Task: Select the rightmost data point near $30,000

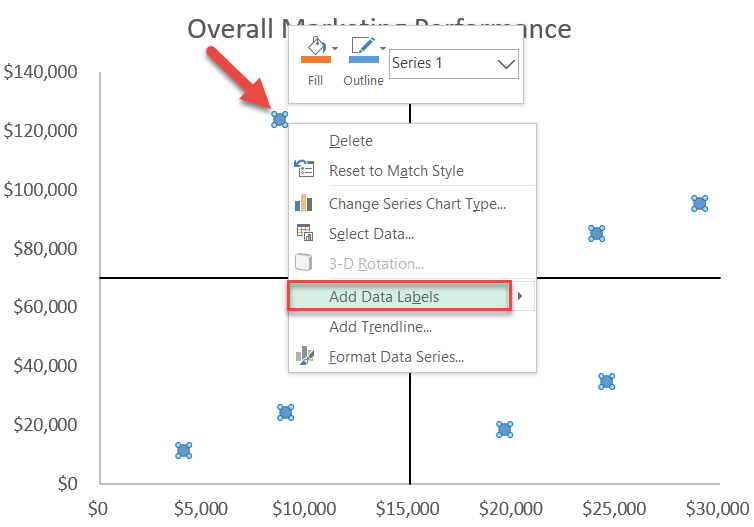Action: (x=700, y=203)
